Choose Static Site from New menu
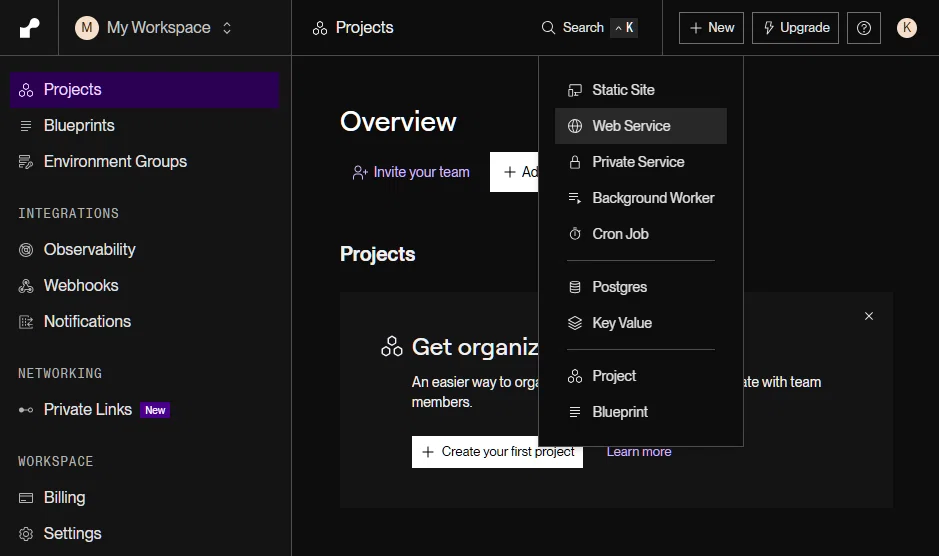 [x=641, y=90]
